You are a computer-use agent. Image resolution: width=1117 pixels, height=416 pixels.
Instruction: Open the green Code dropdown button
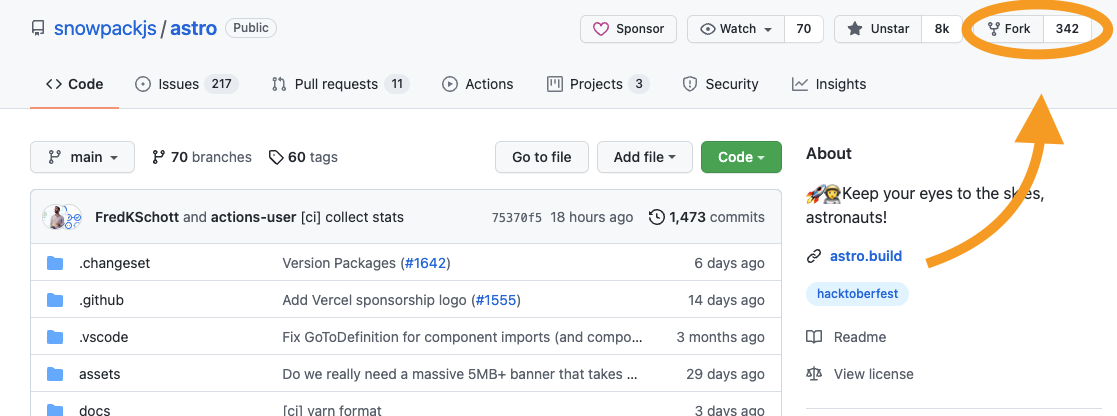[x=741, y=157]
